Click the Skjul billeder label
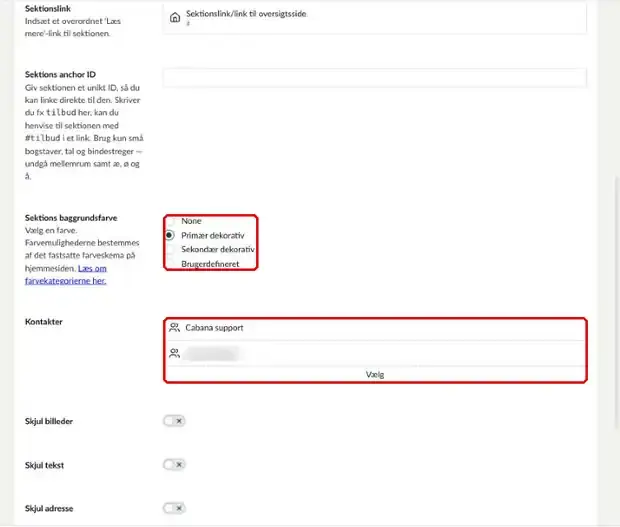This screenshot has width=620, height=527. pos(49,421)
